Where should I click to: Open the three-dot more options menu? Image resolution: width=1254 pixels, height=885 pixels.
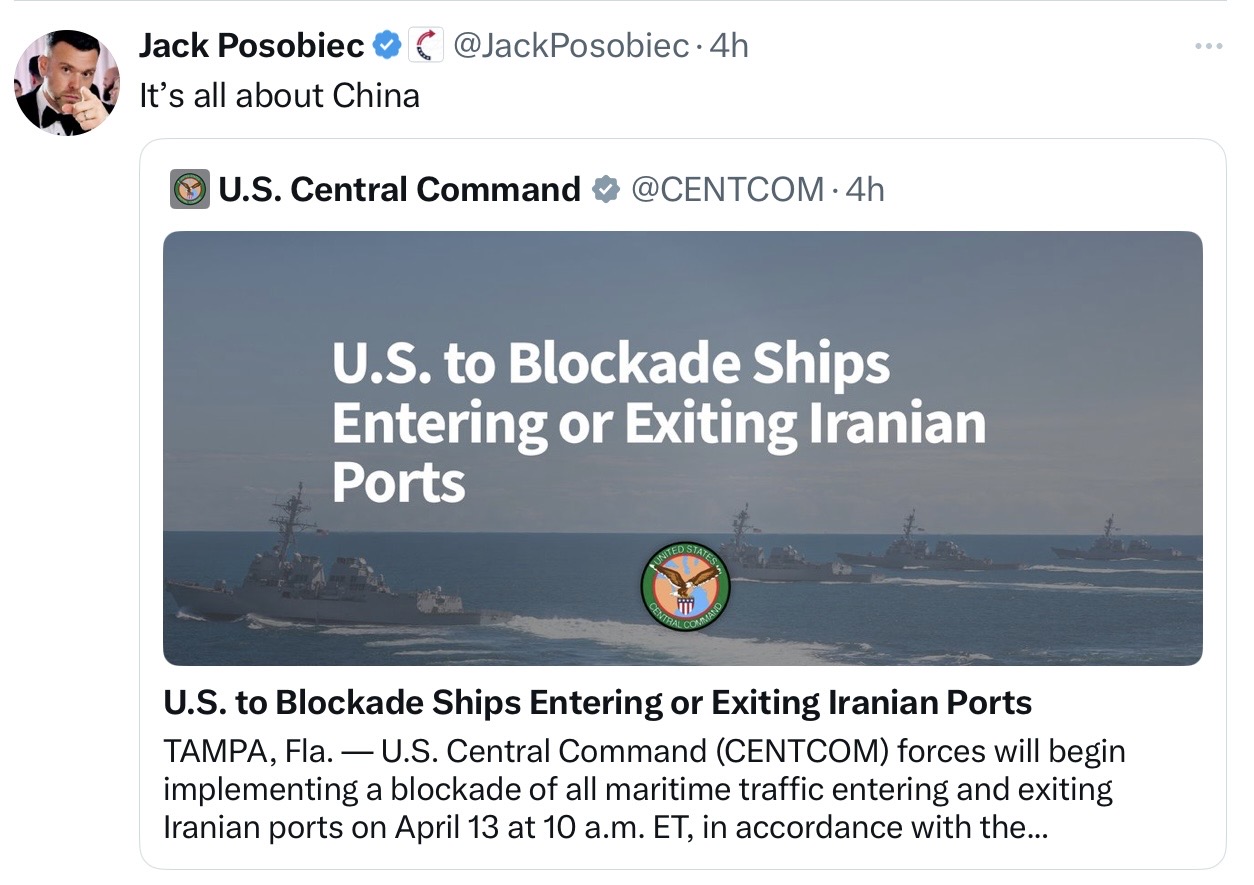[1208, 46]
